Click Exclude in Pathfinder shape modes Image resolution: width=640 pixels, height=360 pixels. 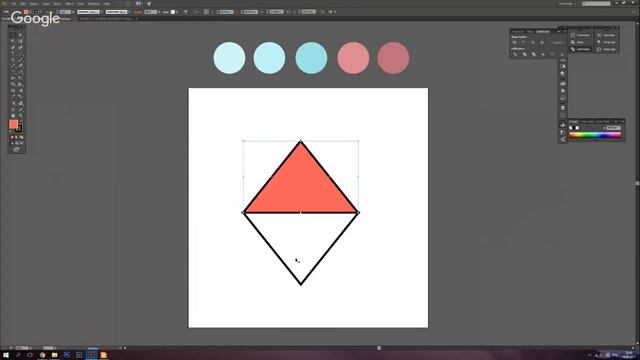coord(542,42)
